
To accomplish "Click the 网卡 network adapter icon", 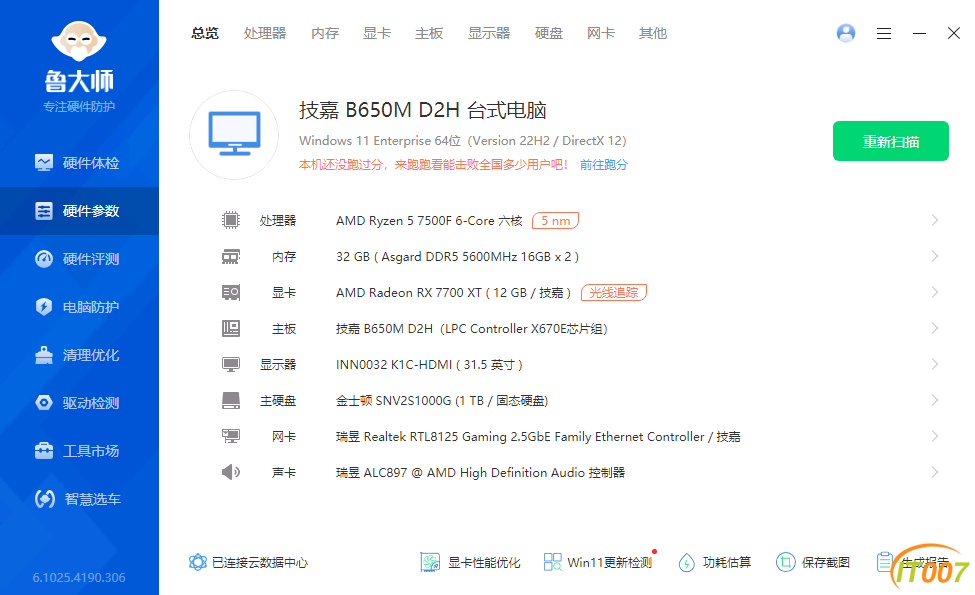I will click(x=231, y=436).
